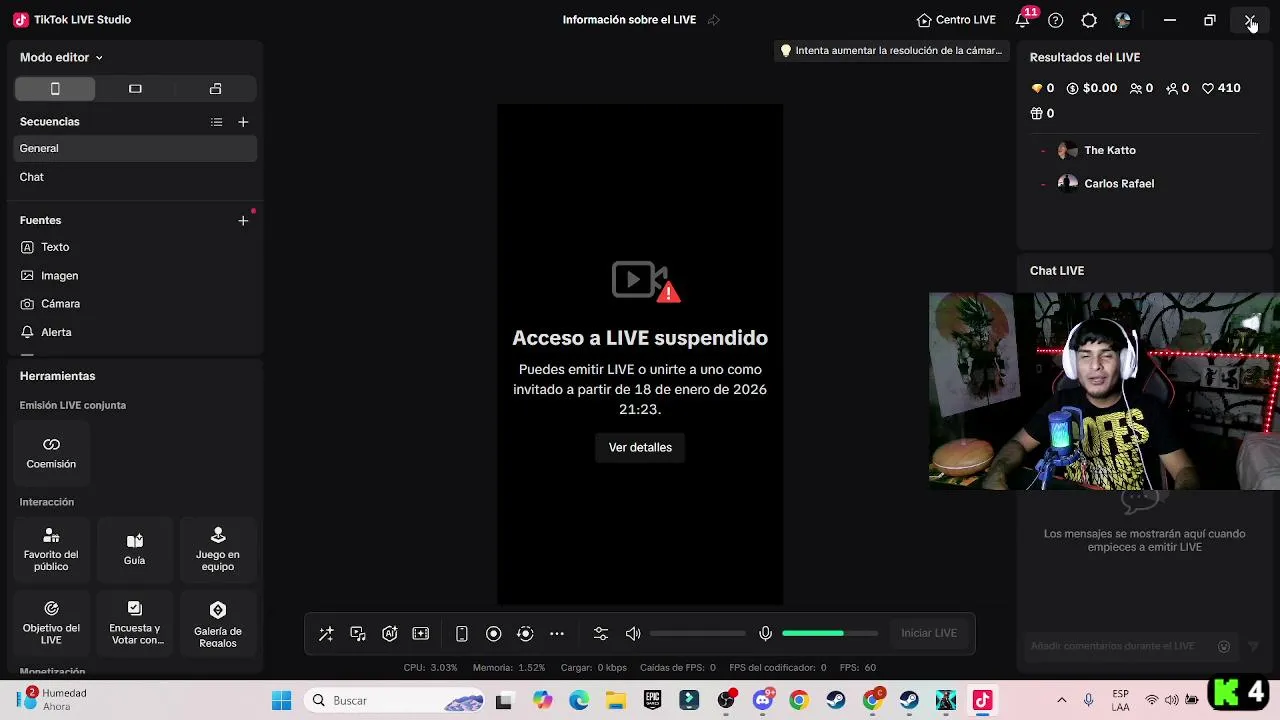Open Centro LIVE
The width and height of the screenshot is (1280, 720).
[x=957, y=20]
